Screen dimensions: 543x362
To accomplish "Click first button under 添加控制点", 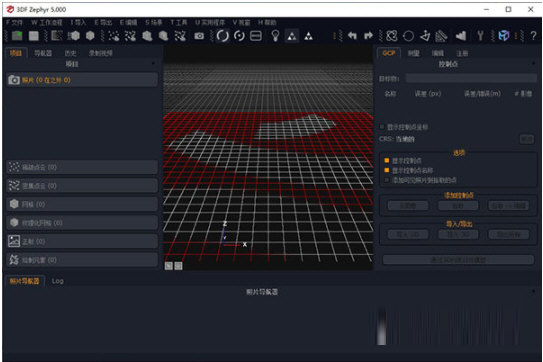I will point(408,205).
